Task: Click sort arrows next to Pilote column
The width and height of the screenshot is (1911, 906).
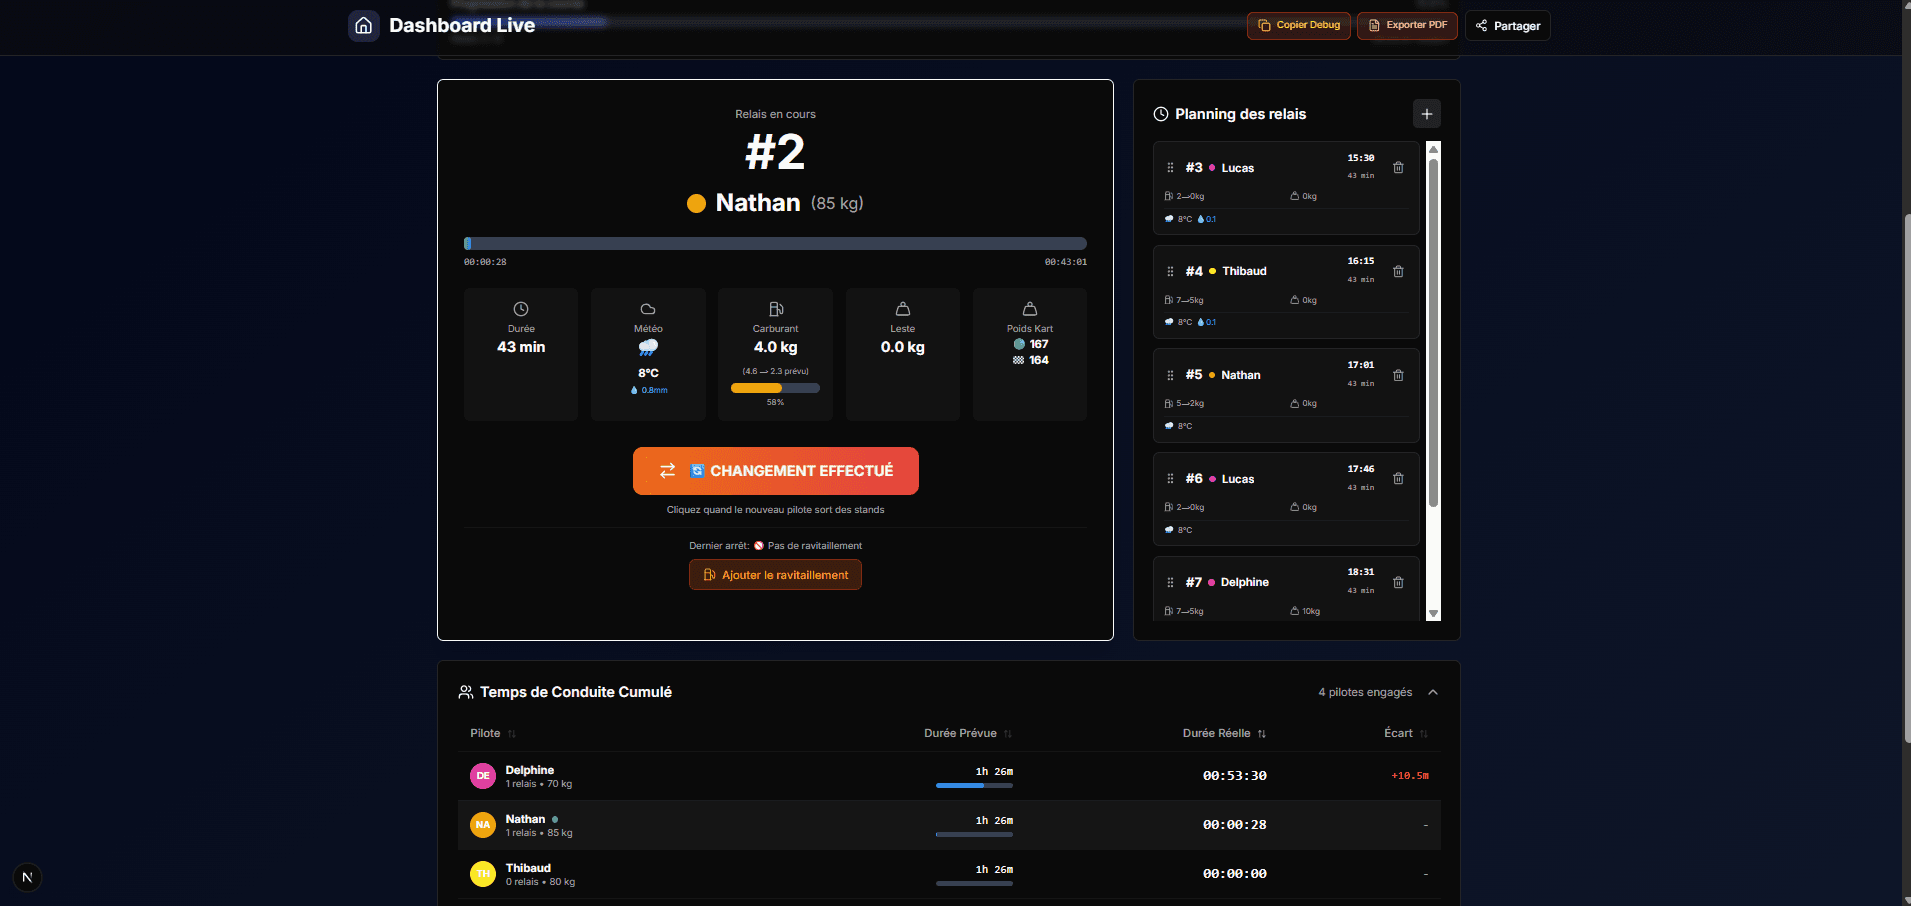Action: click(x=513, y=733)
